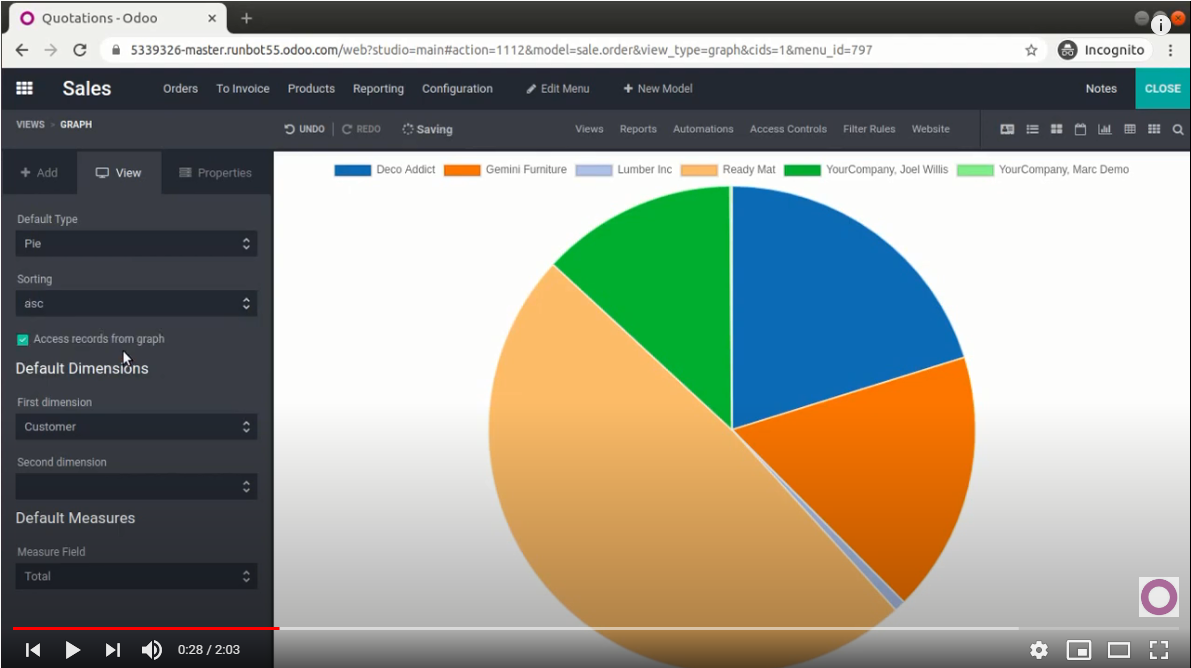Click the teal CLOSE button
Viewport: 1191px width, 668px height.
click(x=1162, y=89)
